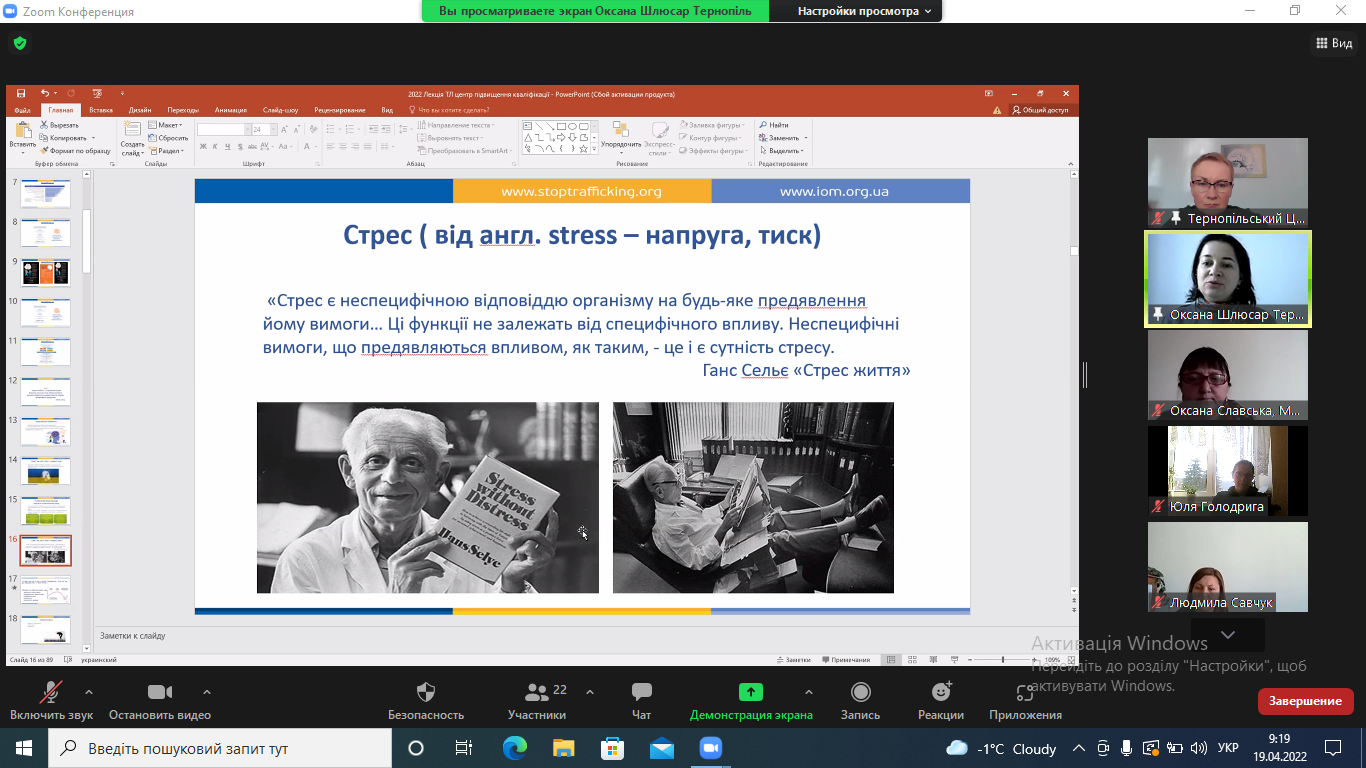Click the www.stoptrafficking.org link on slide
Screen dimensions: 1366x768
coord(581,191)
